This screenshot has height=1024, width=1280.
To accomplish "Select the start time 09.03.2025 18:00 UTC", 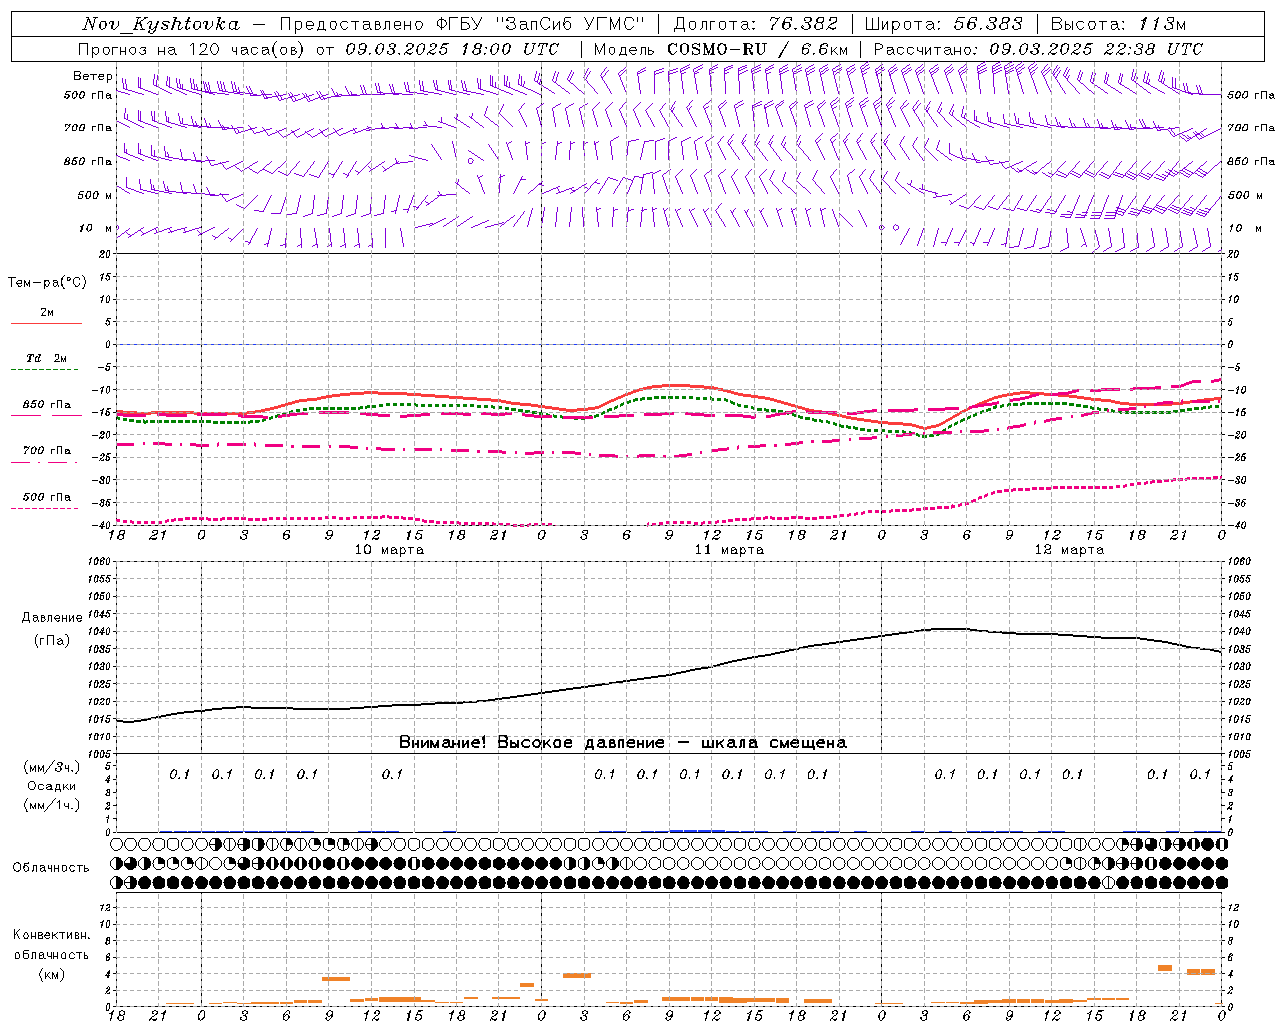I will click(x=452, y=49).
